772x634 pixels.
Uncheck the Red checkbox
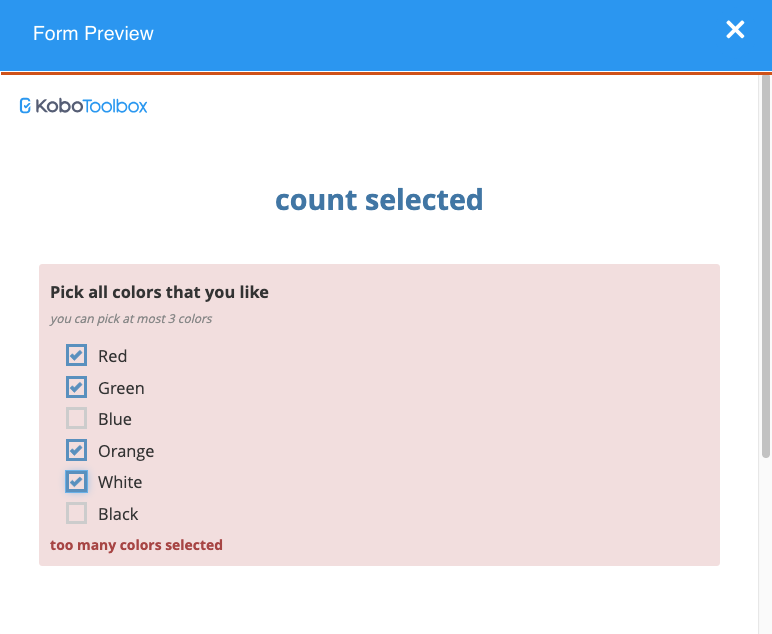click(76, 355)
